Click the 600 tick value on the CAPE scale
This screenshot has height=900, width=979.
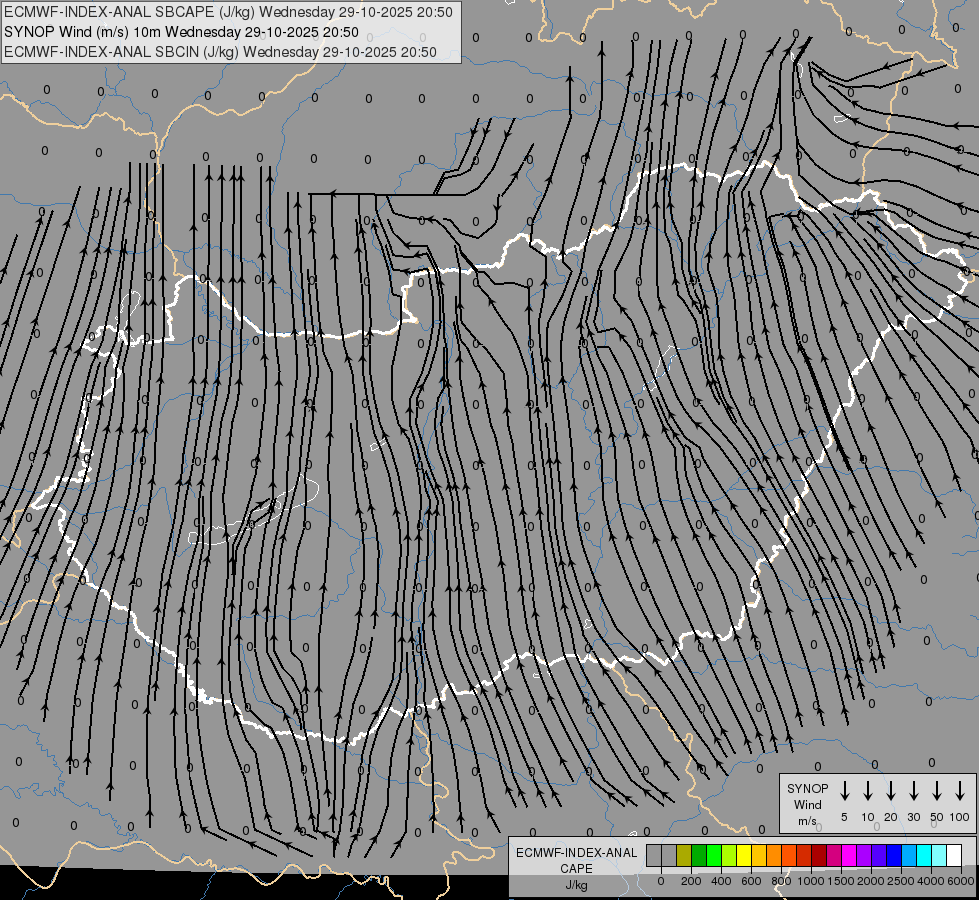[751, 881]
